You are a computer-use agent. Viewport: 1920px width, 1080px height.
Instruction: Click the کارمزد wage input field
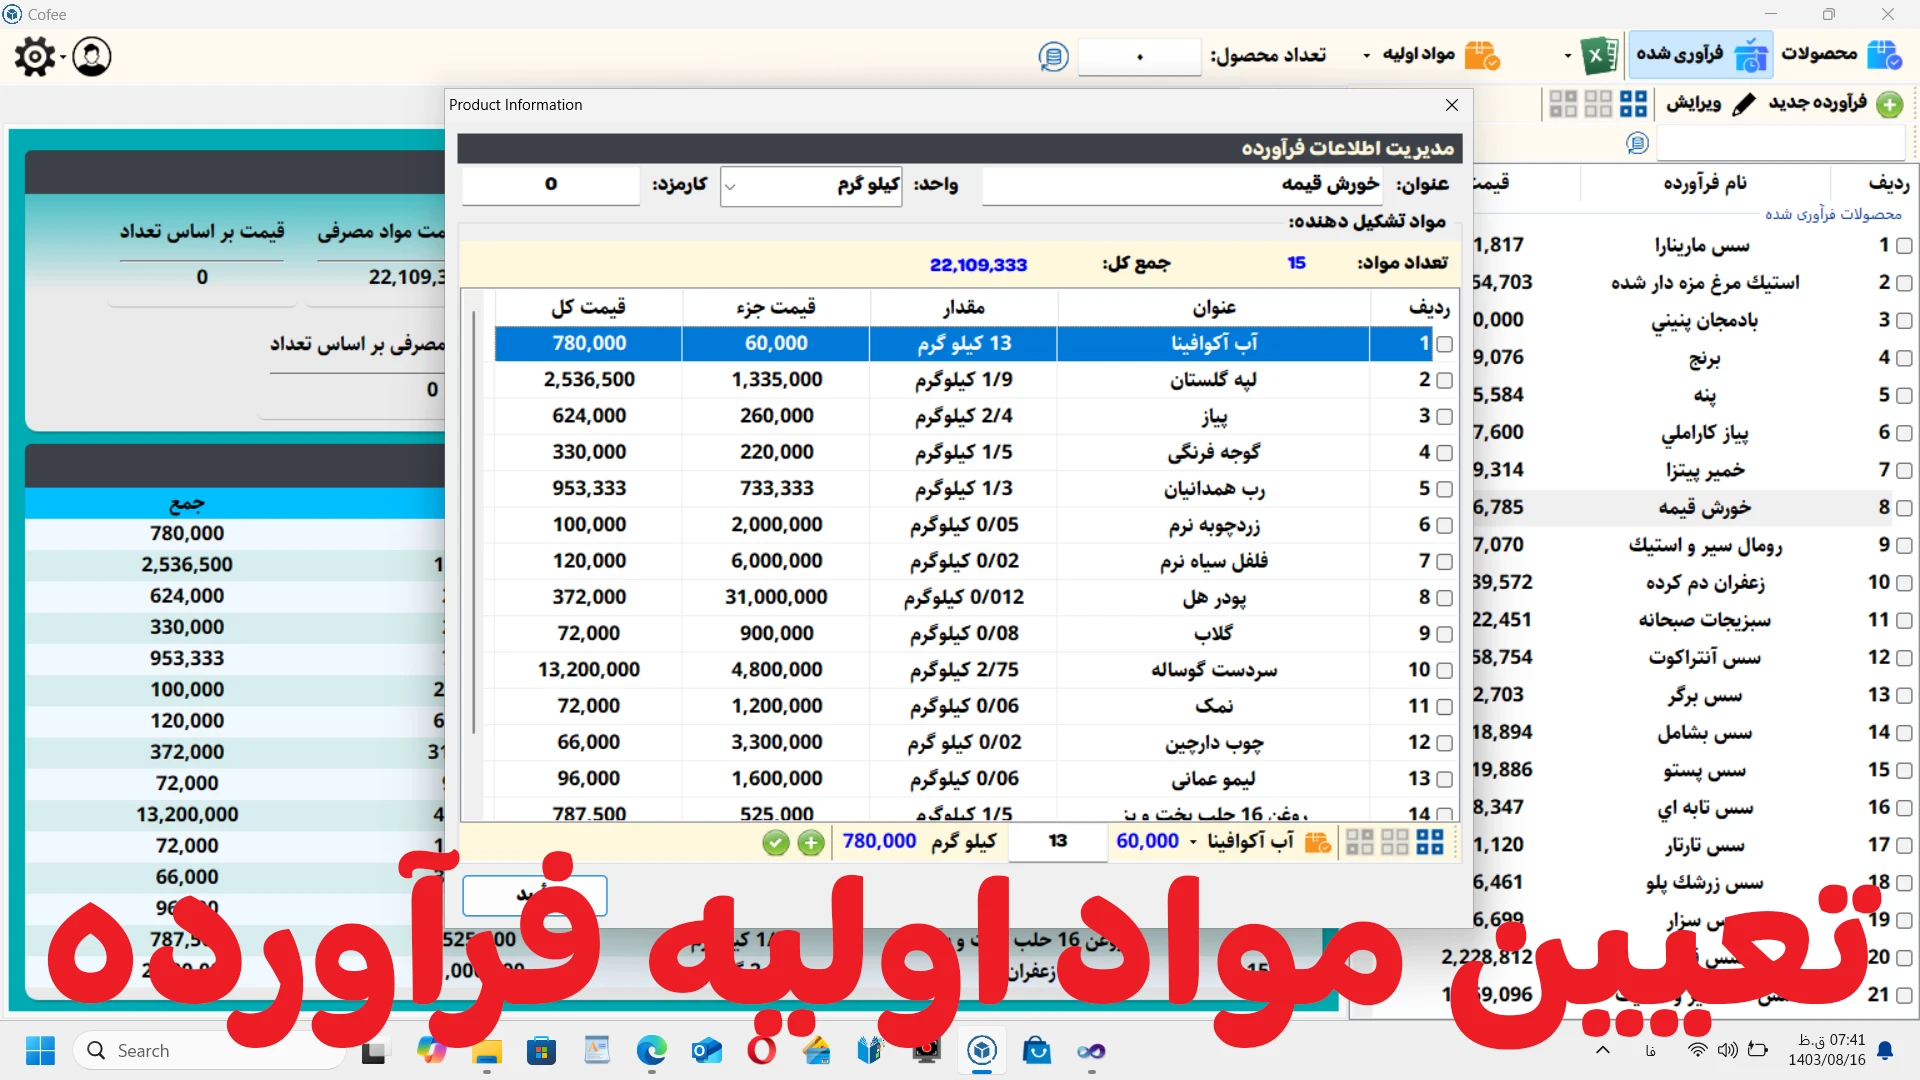(551, 185)
